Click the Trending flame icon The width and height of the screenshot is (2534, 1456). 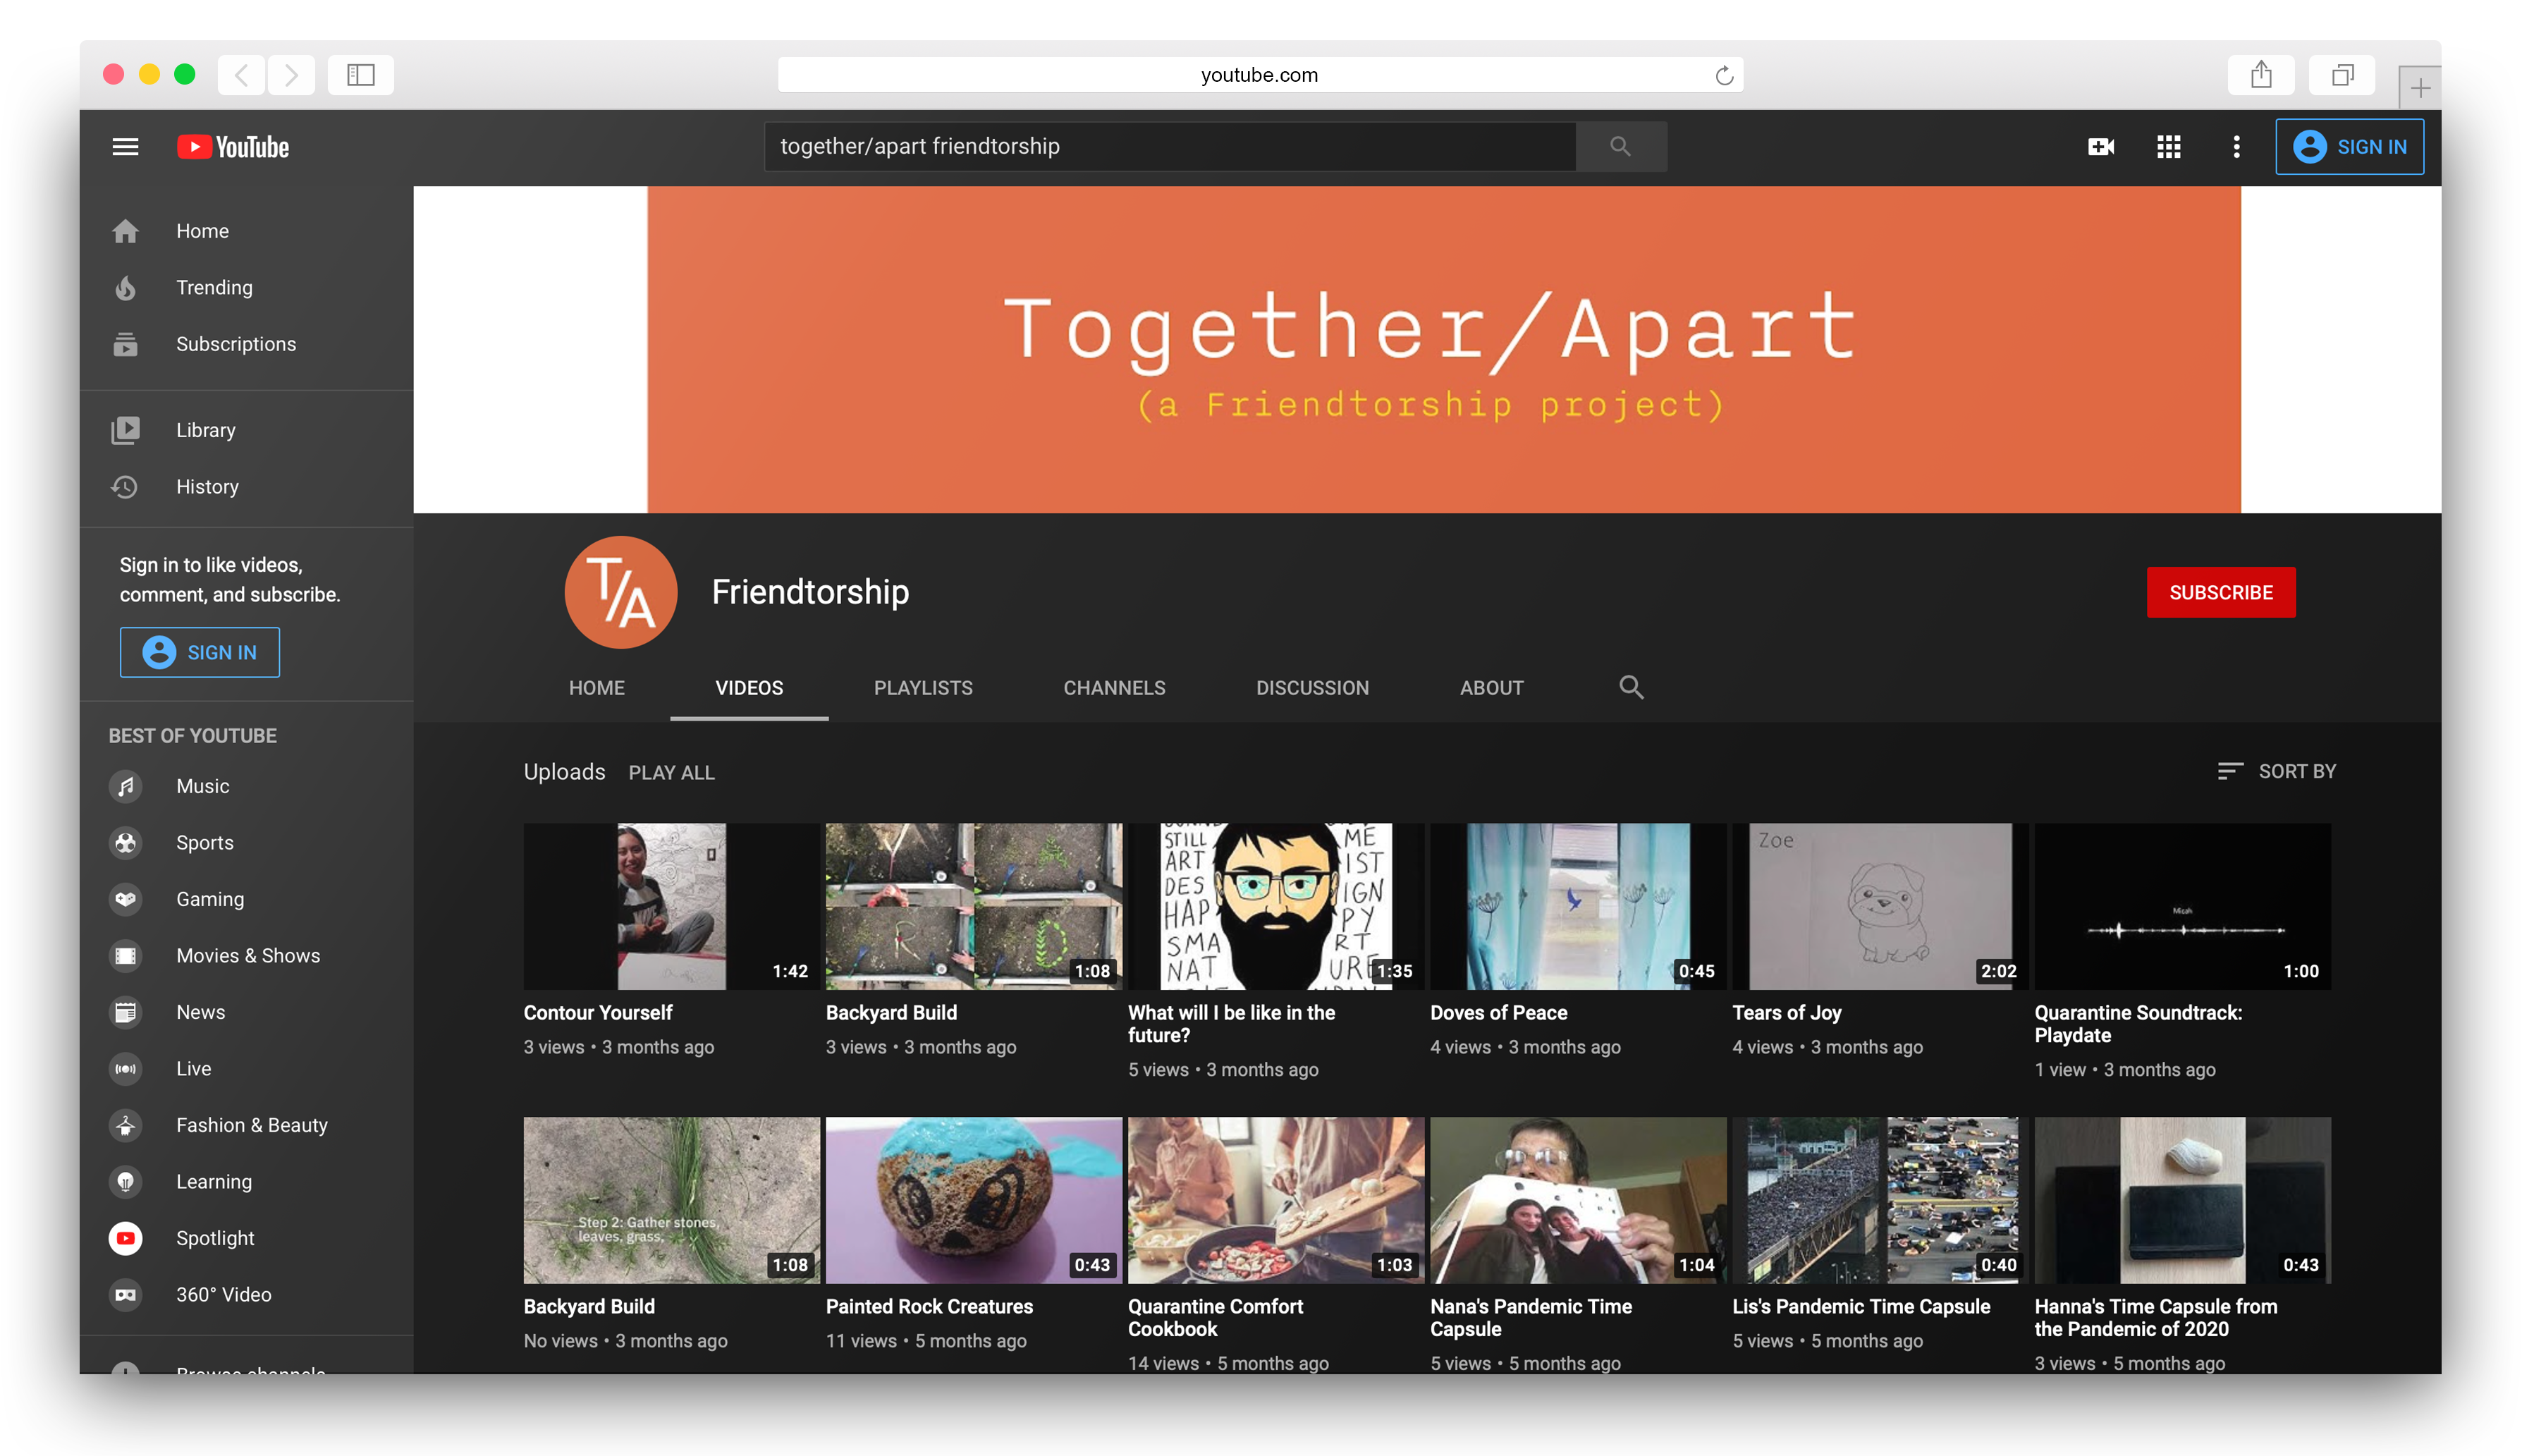(x=125, y=288)
